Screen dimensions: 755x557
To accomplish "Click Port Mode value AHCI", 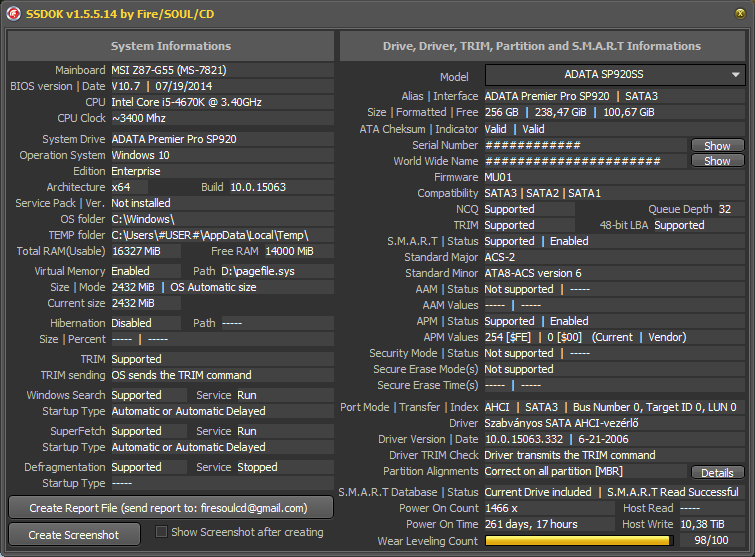I will (497, 407).
